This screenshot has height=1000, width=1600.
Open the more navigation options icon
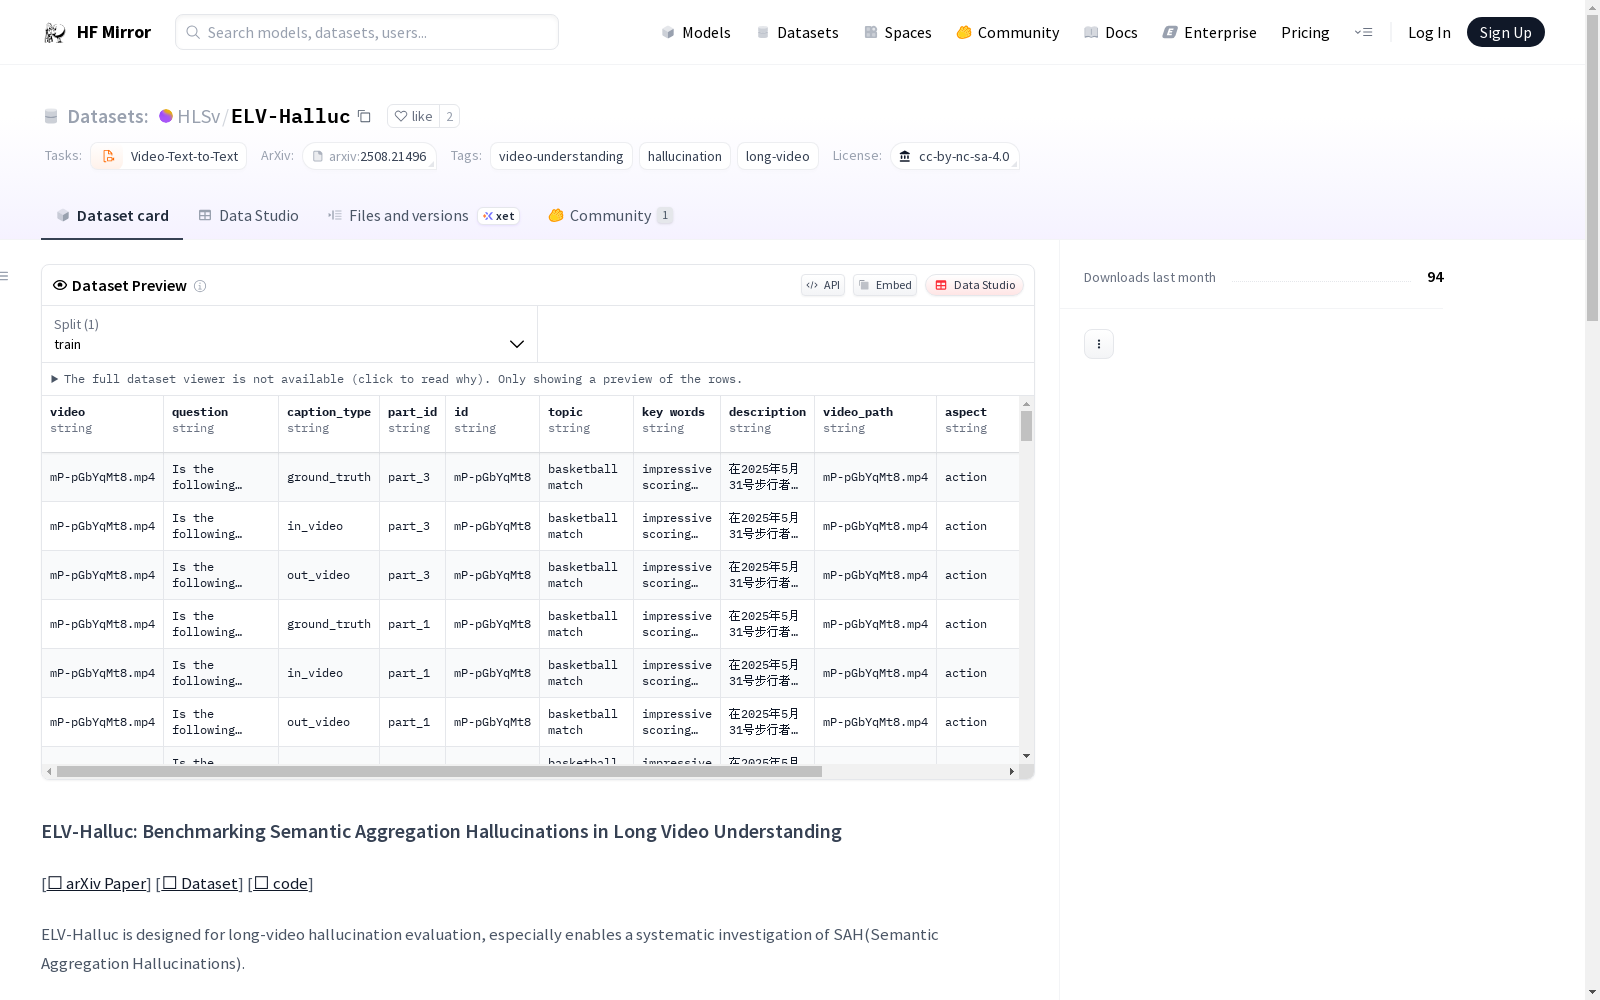[x=1363, y=32]
